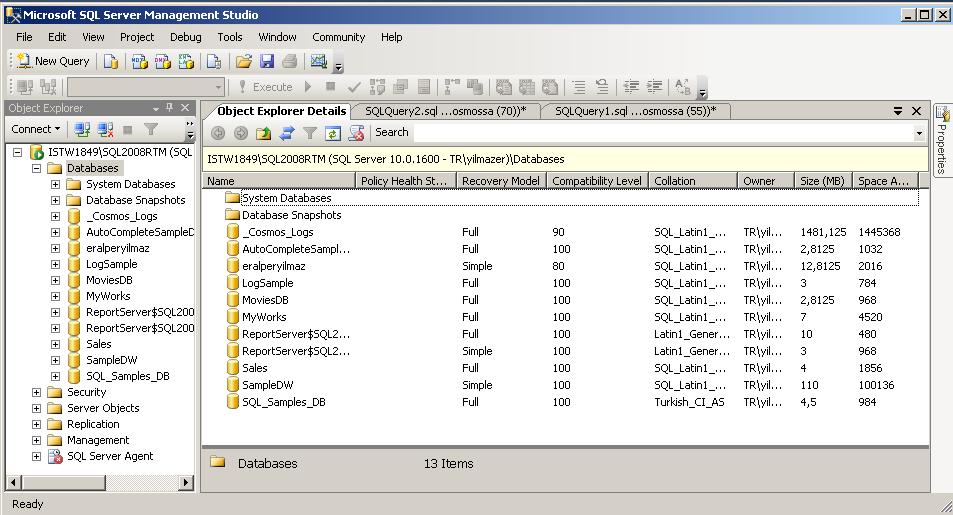The height and width of the screenshot is (515, 953).
Task: Click the Synchronize icon in details toolbar
Action: (286, 133)
